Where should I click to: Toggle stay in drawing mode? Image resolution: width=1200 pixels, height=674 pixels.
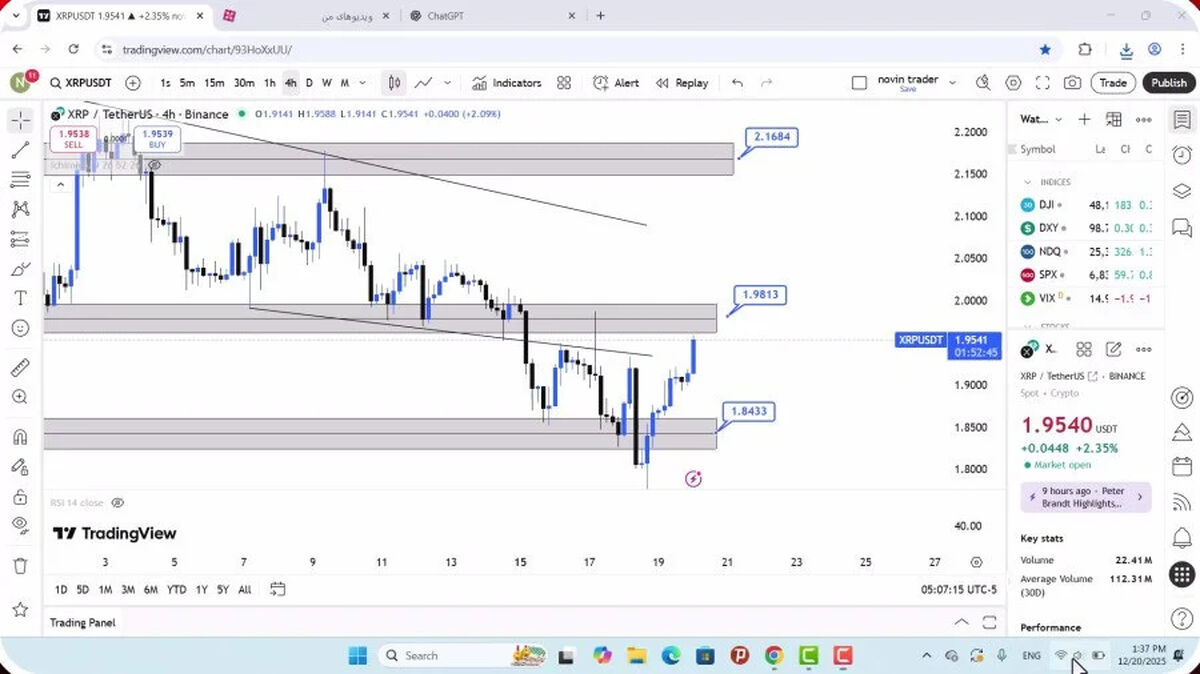click(20, 466)
